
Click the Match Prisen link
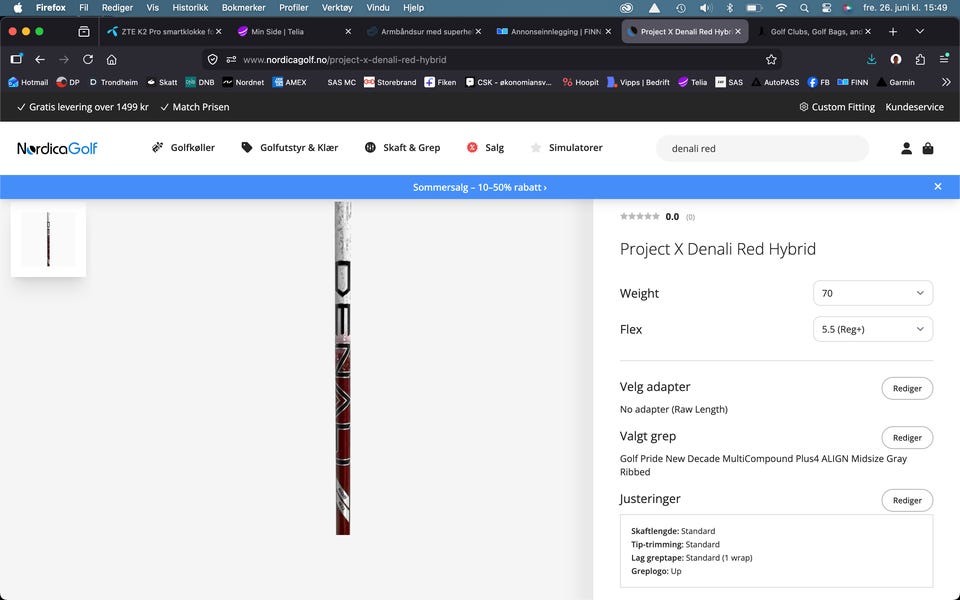pyautogui.click(x=195, y=107)
